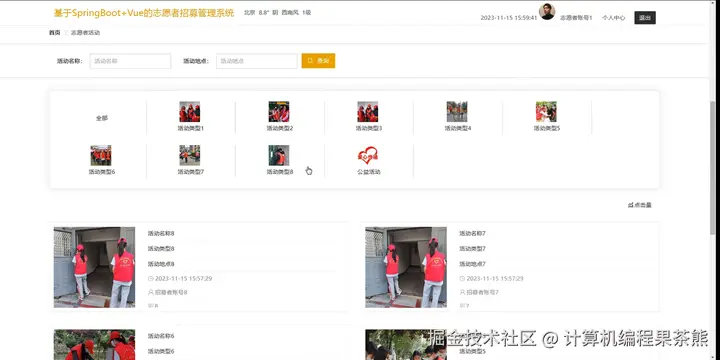Click the 活动名称6 title text
Image resolution: width=720 pixels, height=360 pixels.
tap(161, 336)
